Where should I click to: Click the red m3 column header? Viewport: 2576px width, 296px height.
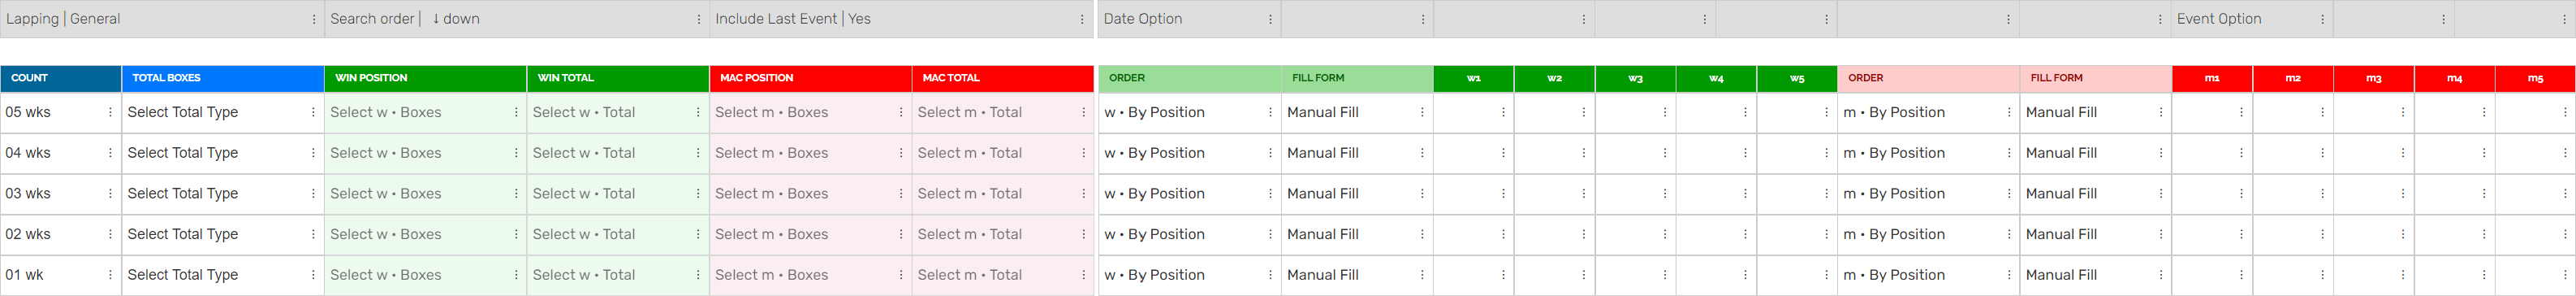(x=2373, y=78)
